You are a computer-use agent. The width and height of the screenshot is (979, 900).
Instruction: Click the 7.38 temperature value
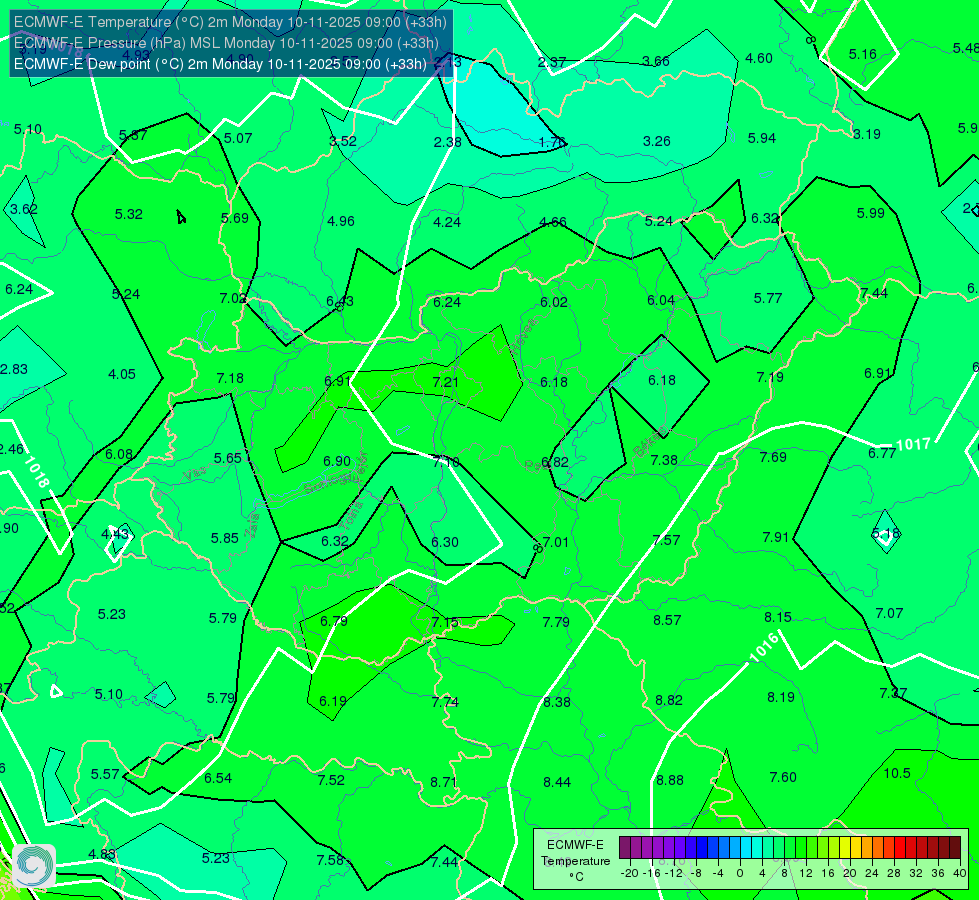click(x=664, y=460)
